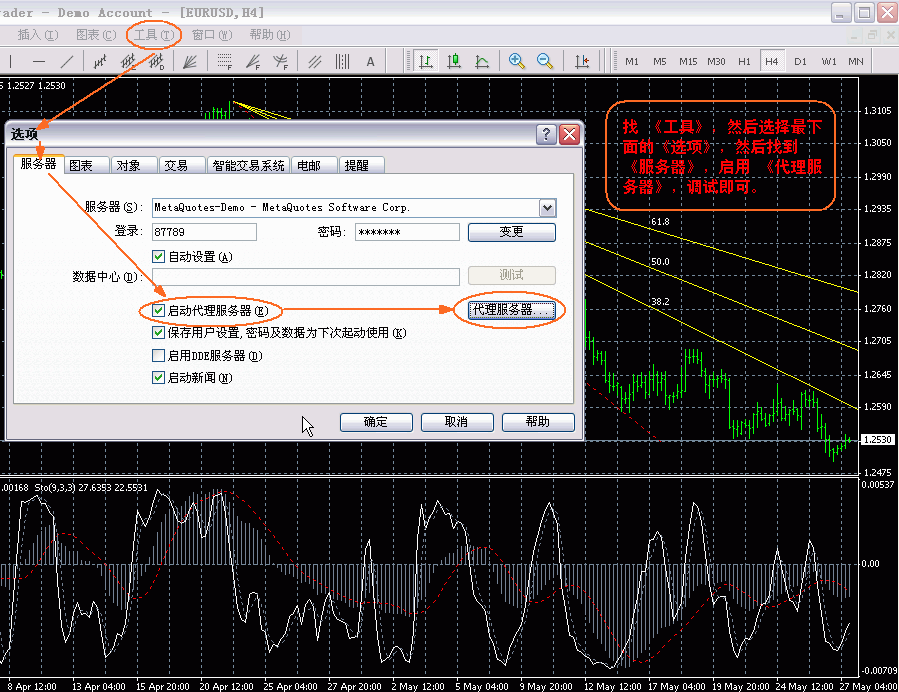This screenshot has width=899, height=692.
Task: Switch chart to line chart mode
Action: pos(482,61)
